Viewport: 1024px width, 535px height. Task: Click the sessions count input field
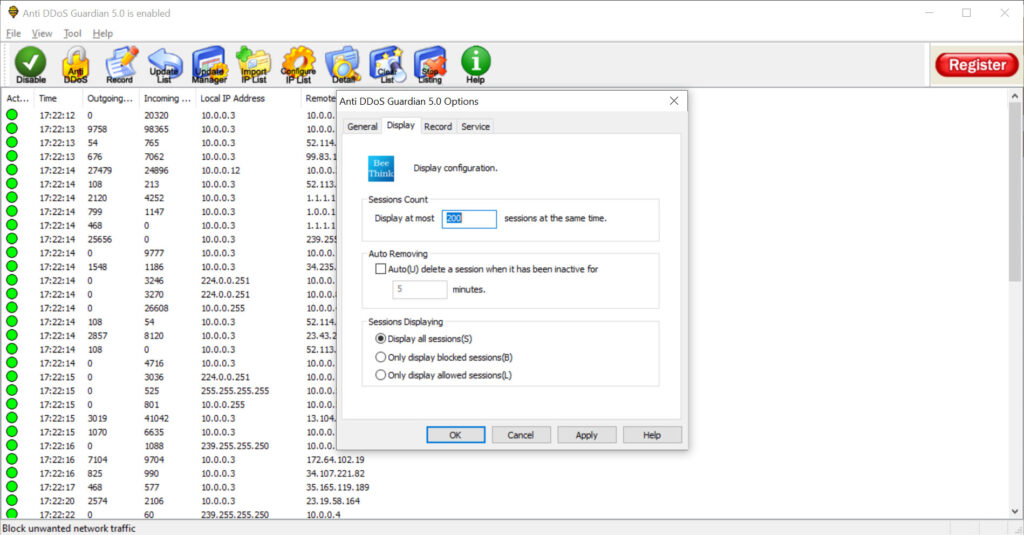point(469,218)
